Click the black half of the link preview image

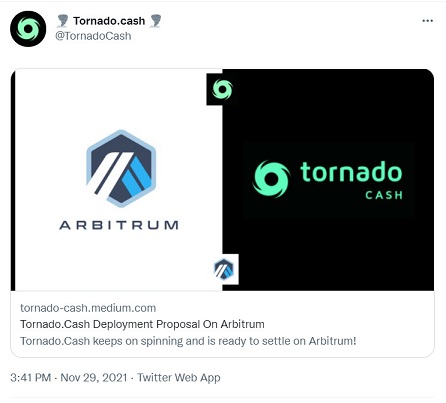[x=328, y=180]
